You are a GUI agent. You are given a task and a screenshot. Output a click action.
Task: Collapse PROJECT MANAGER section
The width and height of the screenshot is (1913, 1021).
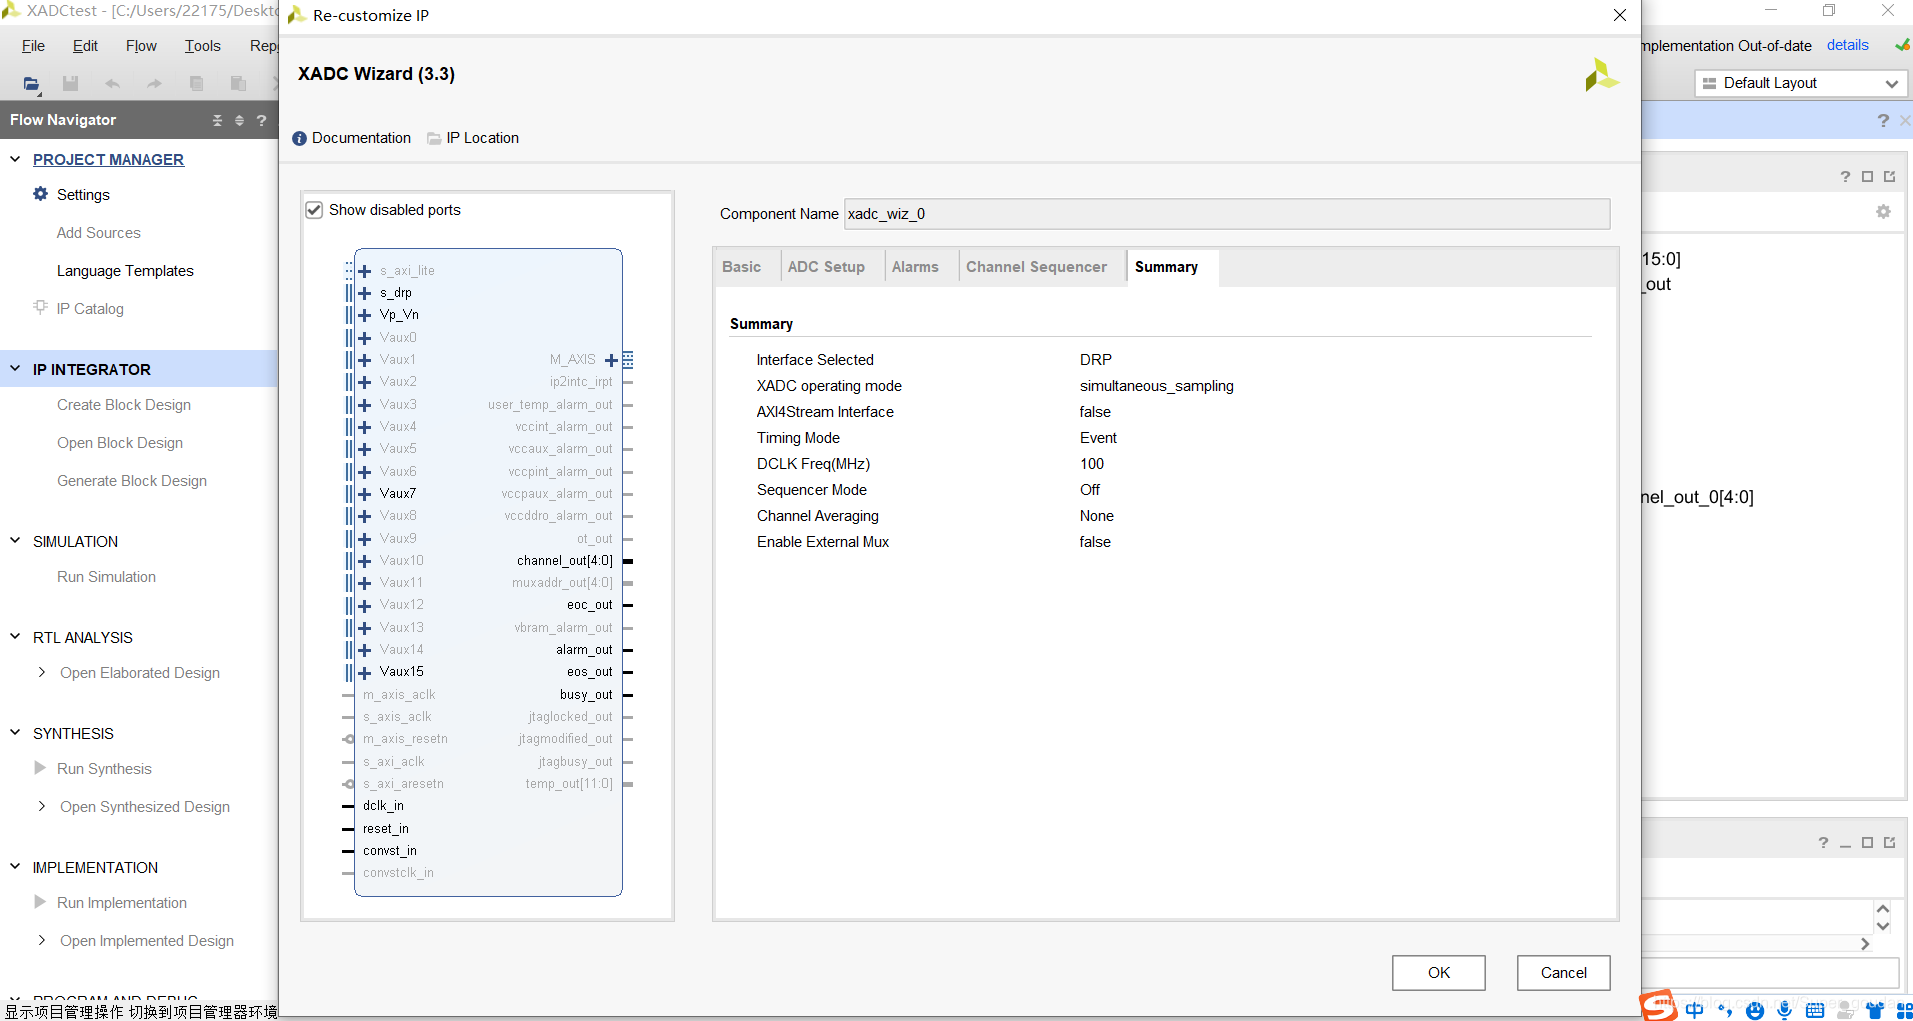pos(15,159)
